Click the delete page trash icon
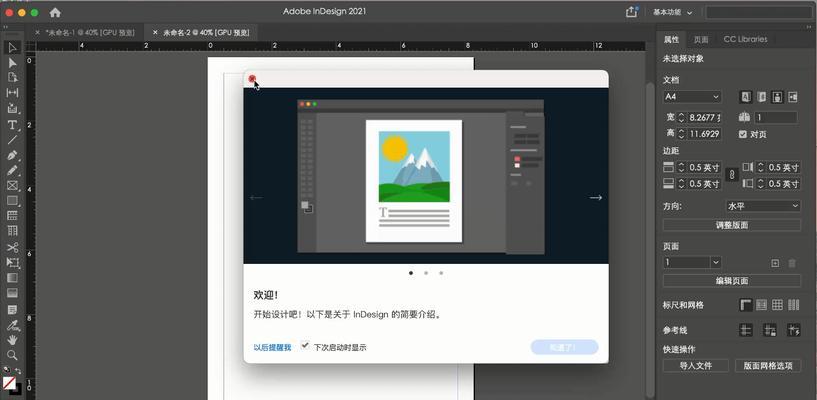 (792, 264)
